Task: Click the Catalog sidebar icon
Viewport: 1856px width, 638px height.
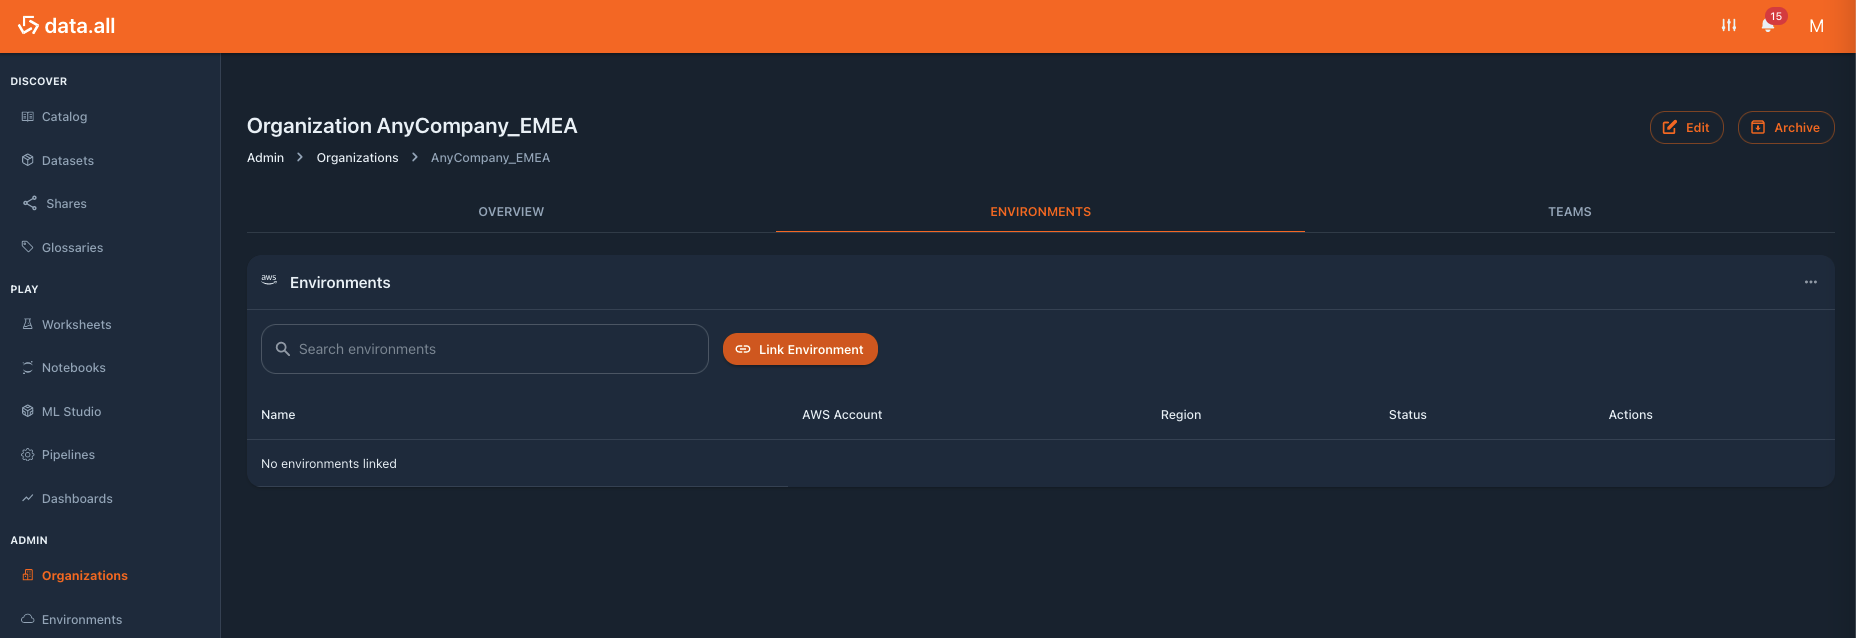Action: pos(28,117)
